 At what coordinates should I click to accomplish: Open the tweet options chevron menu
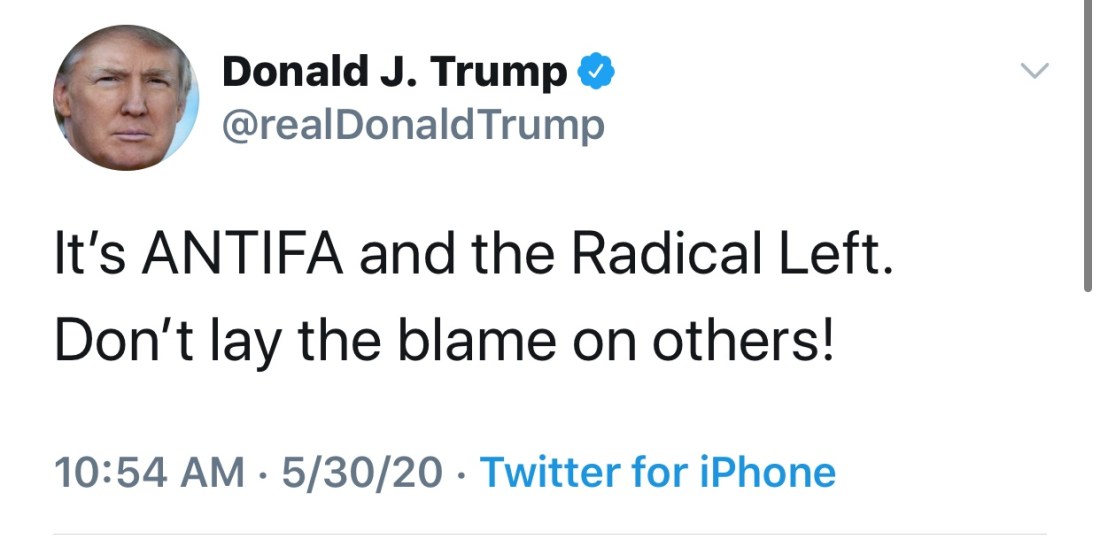tap(1036, 71)
